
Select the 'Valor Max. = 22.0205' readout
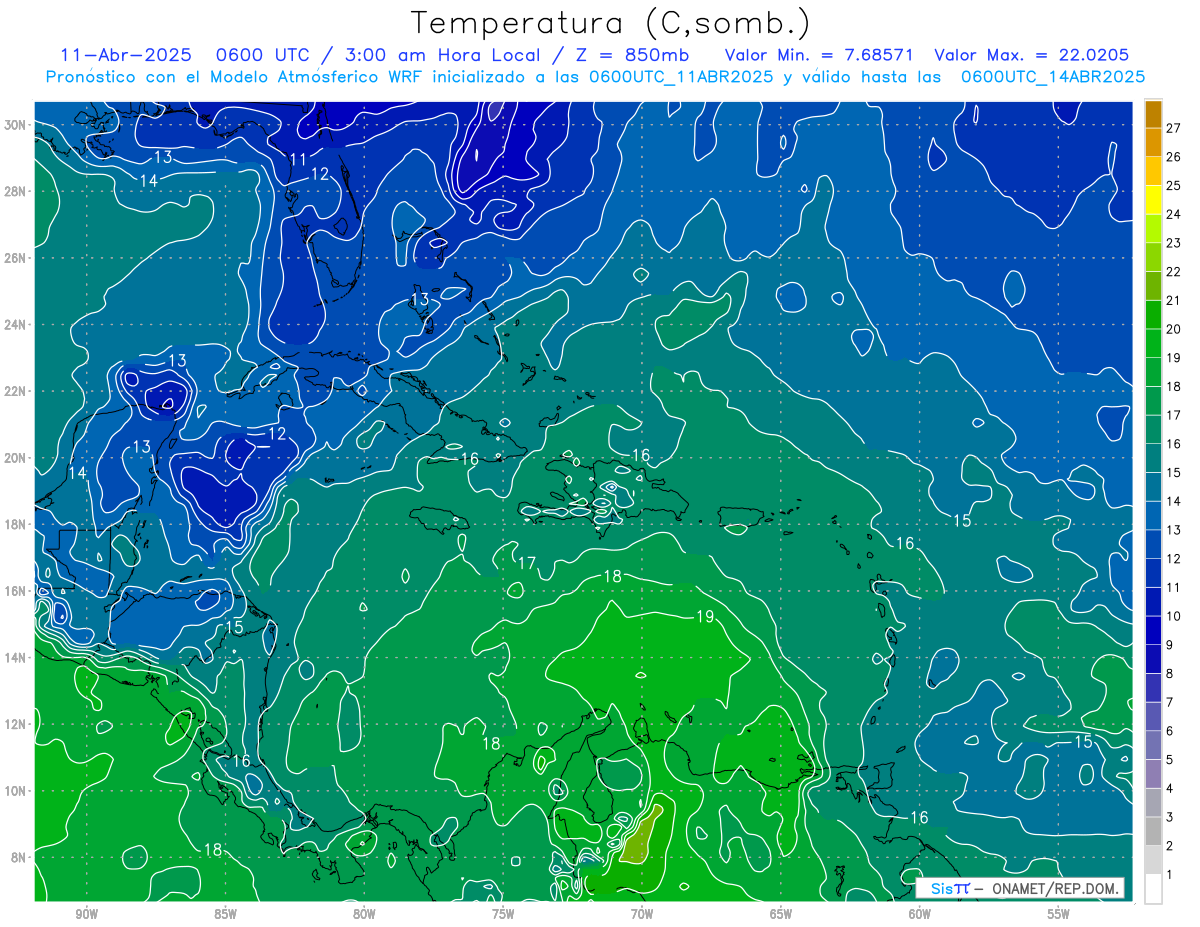point(1032,55)
